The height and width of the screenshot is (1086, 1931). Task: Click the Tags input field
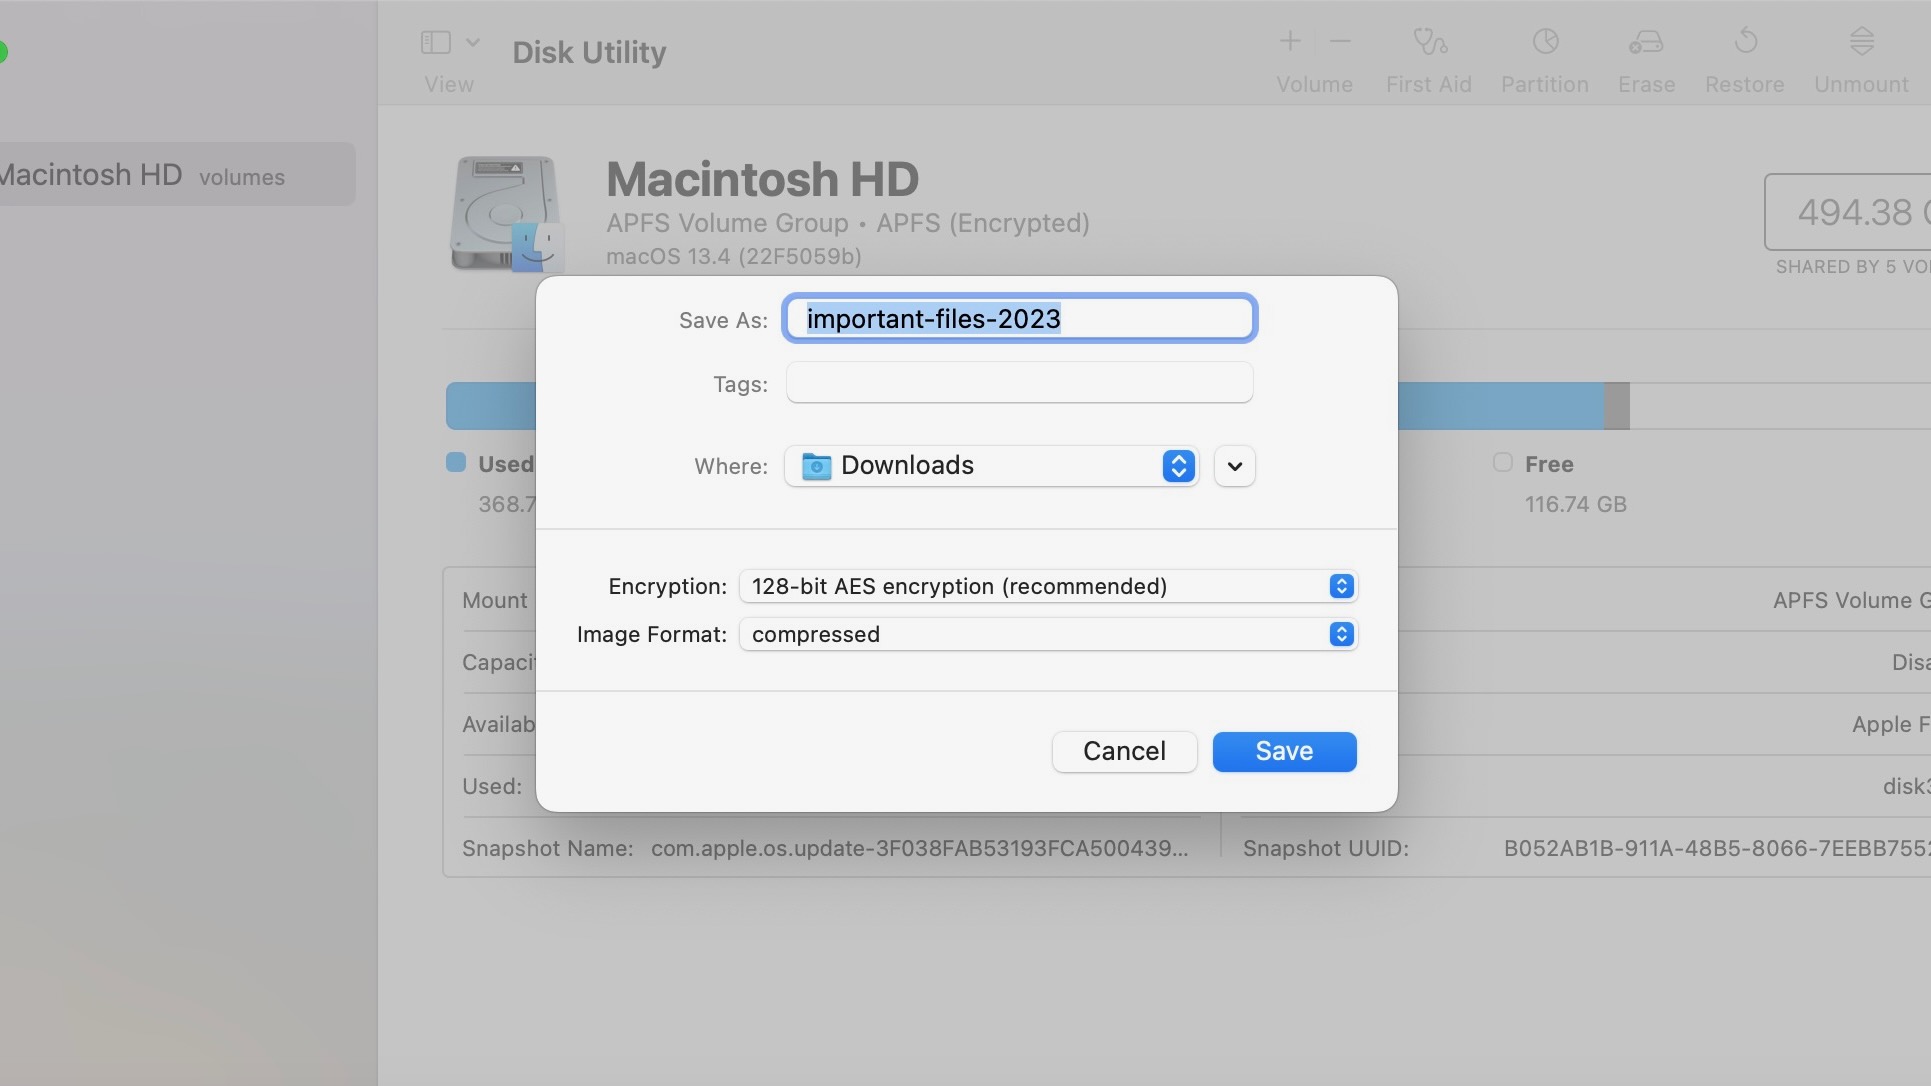pos(1019,383)
